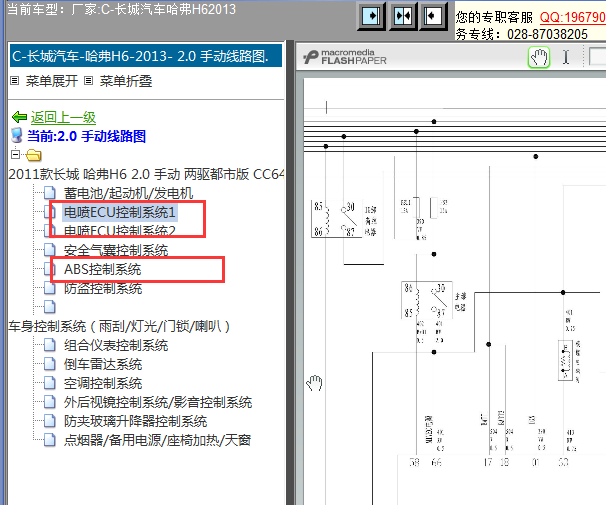Select the FlashPaper text selection cursor tool
The image size is (606, 505).
pos(566,57)
